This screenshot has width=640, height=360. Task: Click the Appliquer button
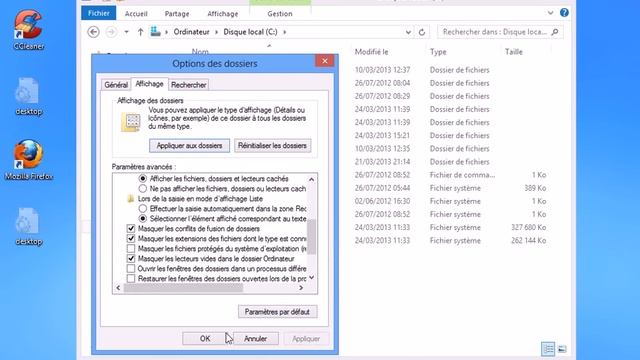click(306, 339)
